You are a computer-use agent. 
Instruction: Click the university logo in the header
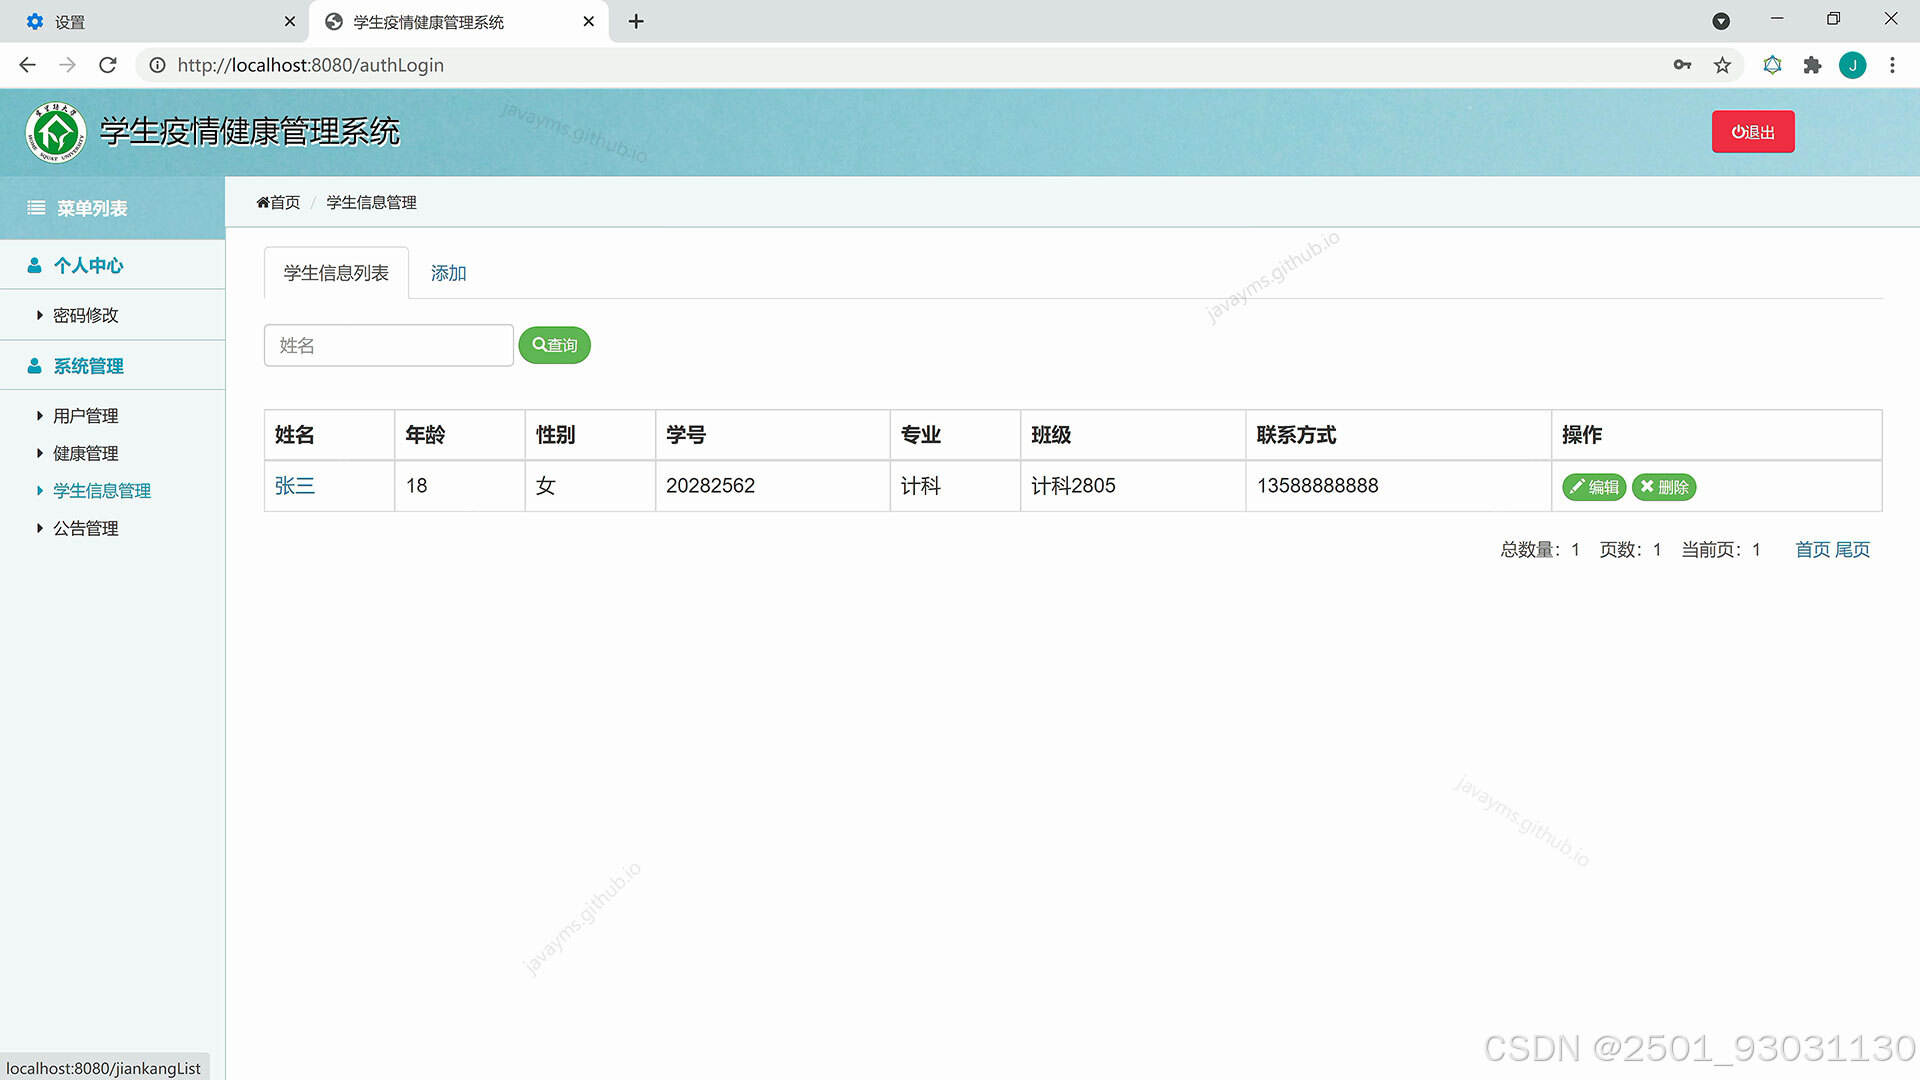tap(56, 132)
